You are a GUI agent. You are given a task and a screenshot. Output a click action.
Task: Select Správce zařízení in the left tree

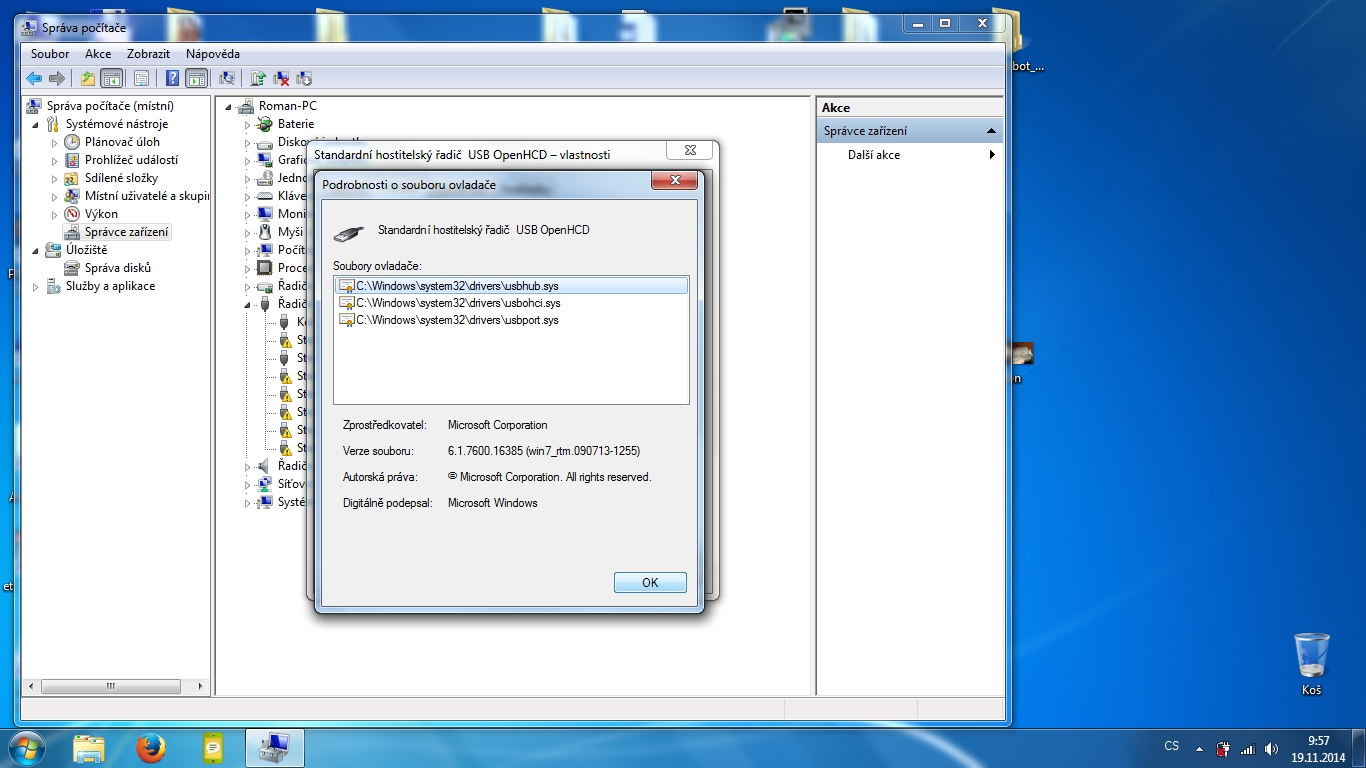(127, 232)
